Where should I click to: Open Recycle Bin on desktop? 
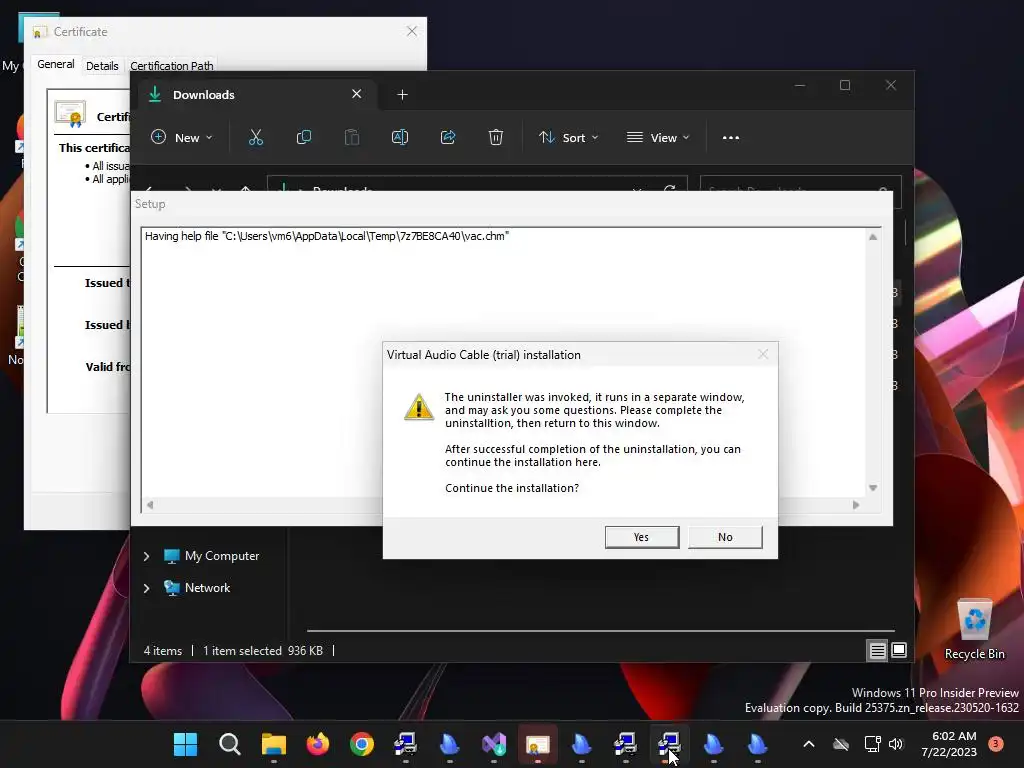[974, 629]
